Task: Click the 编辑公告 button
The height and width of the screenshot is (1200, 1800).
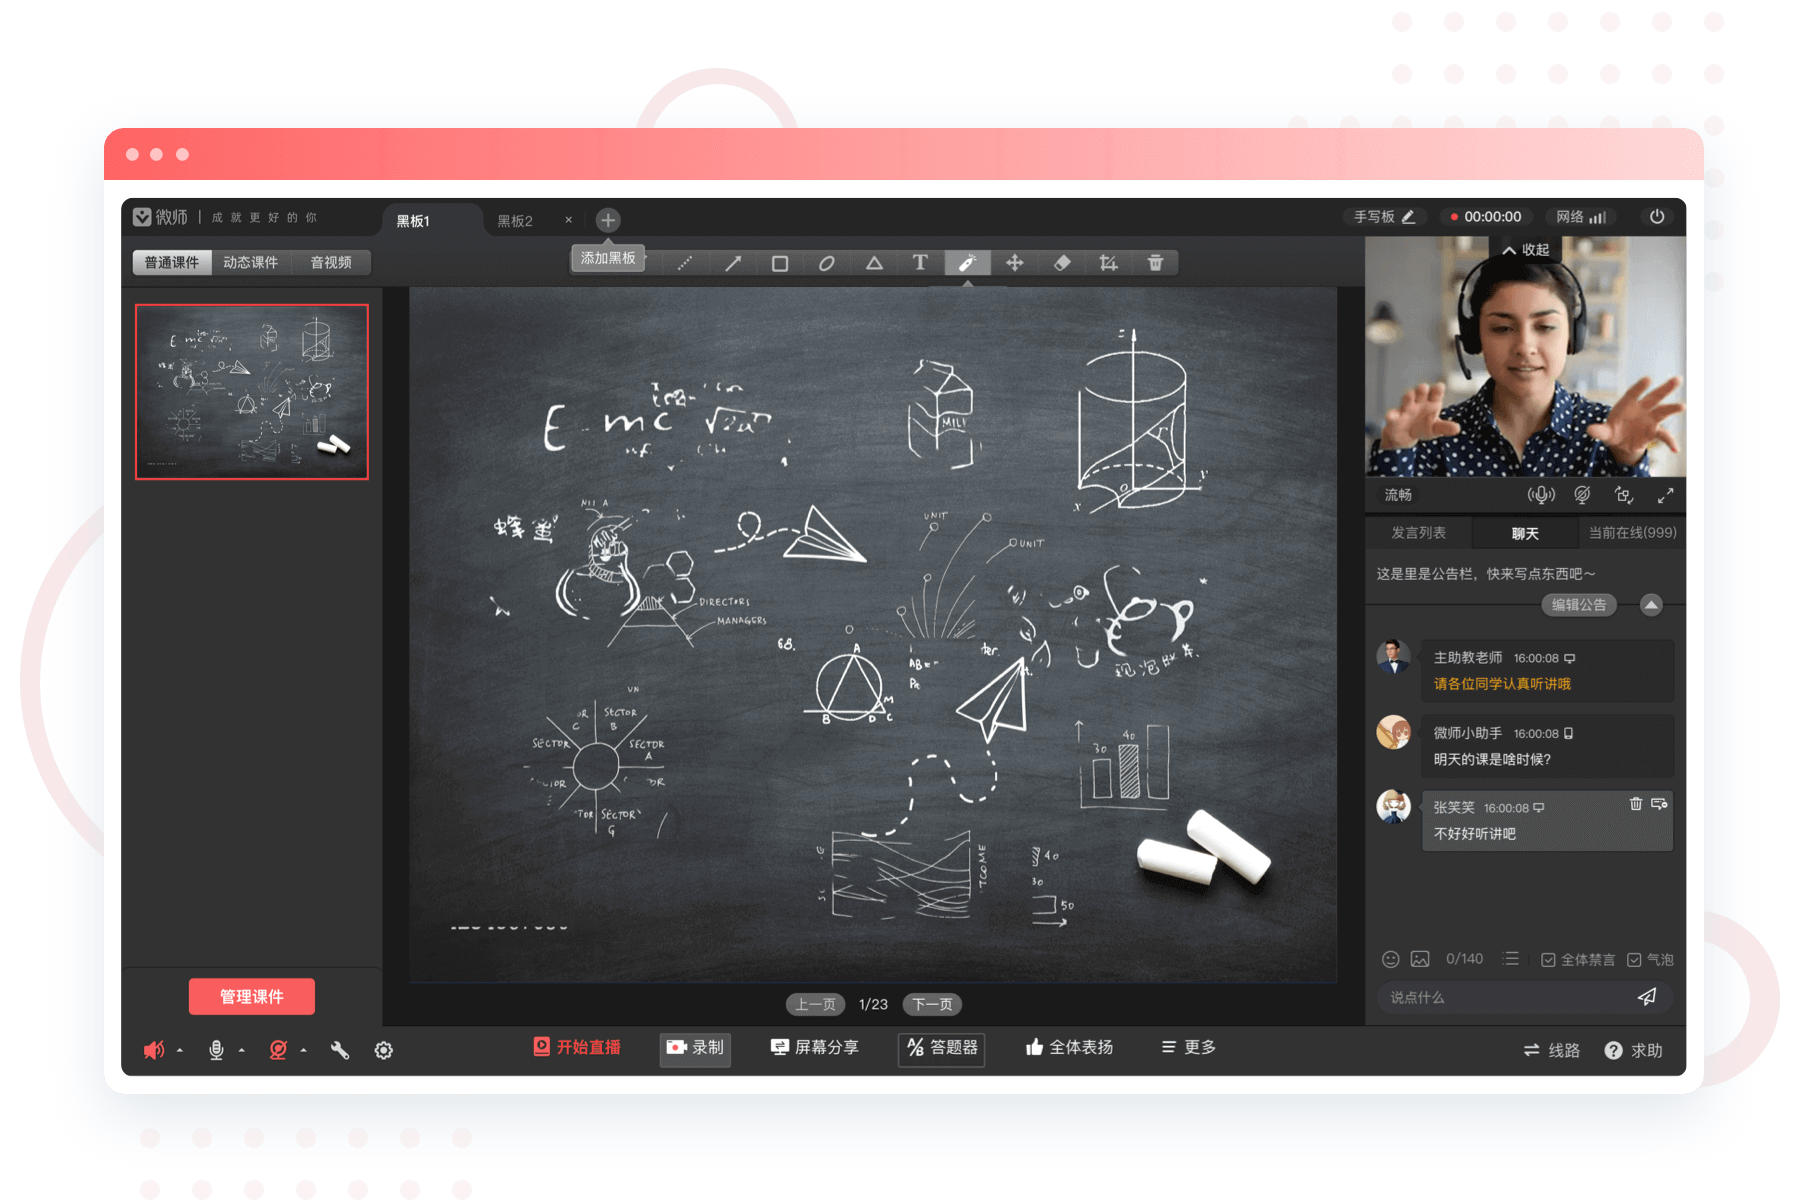Action: (1579, 605)
